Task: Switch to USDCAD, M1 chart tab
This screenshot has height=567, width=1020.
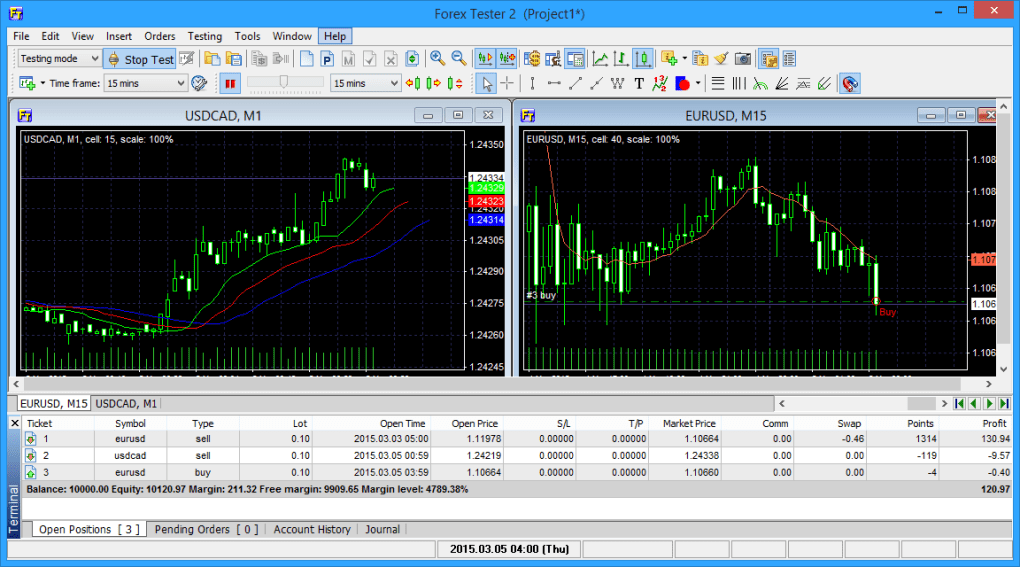Action: (x=126, y=403)
